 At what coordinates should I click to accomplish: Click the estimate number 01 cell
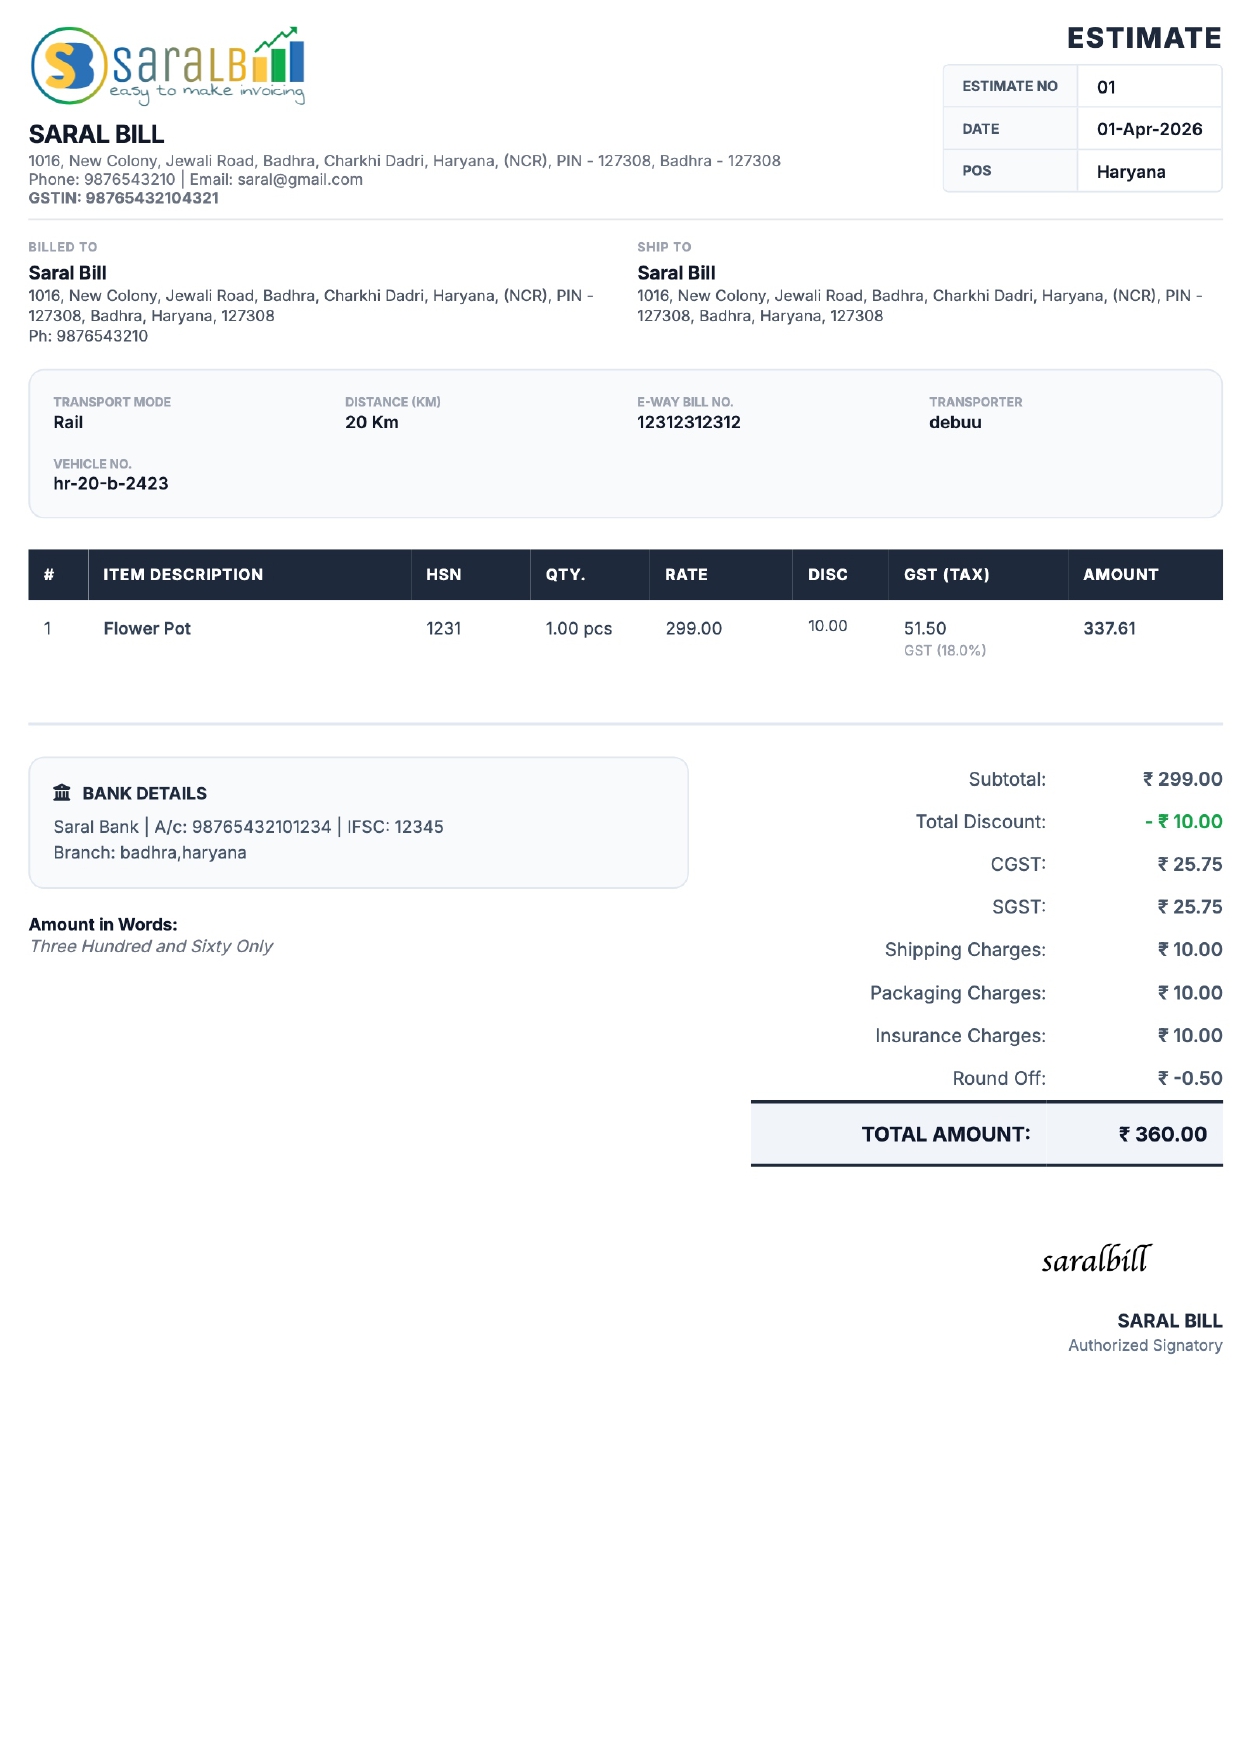1149,87
